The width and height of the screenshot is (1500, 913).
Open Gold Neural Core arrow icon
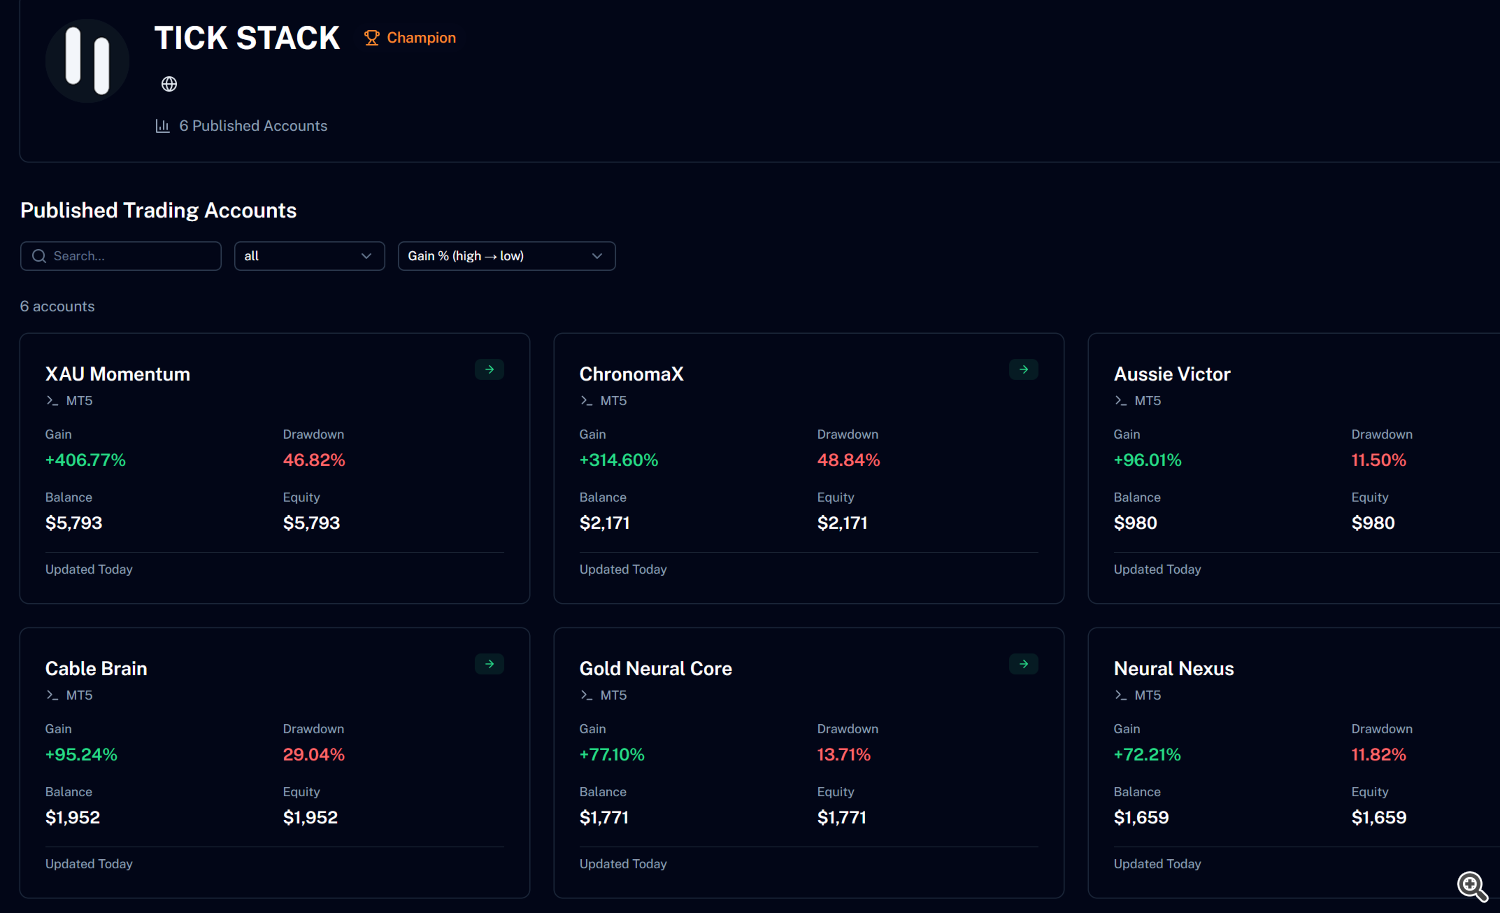(x=1023, y=664)
